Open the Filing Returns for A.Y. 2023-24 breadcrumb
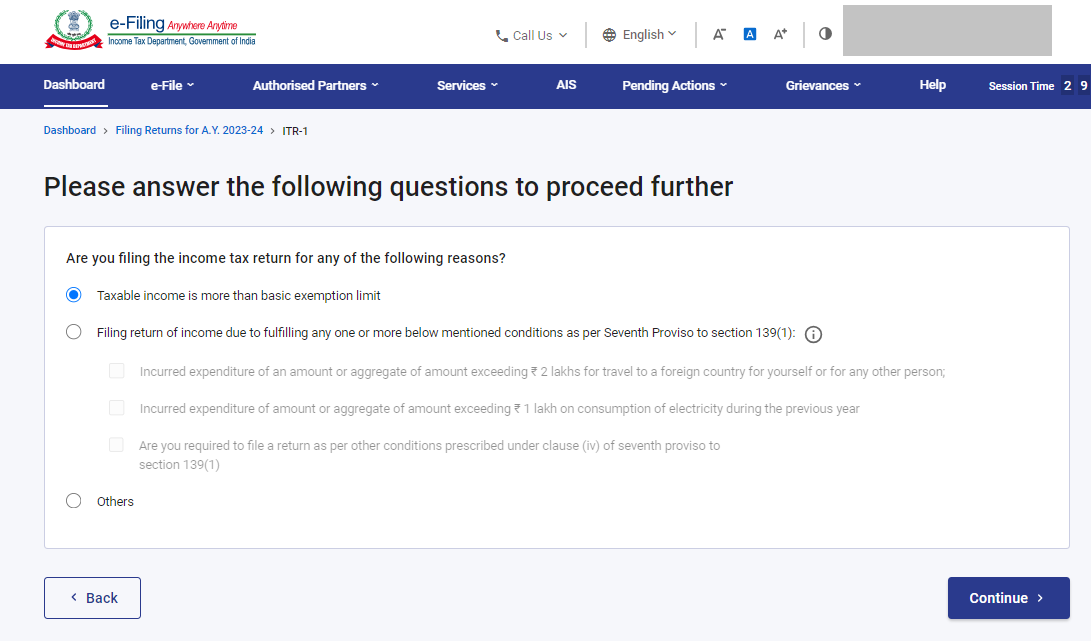 pyautogui.click(x=189, y=130)
